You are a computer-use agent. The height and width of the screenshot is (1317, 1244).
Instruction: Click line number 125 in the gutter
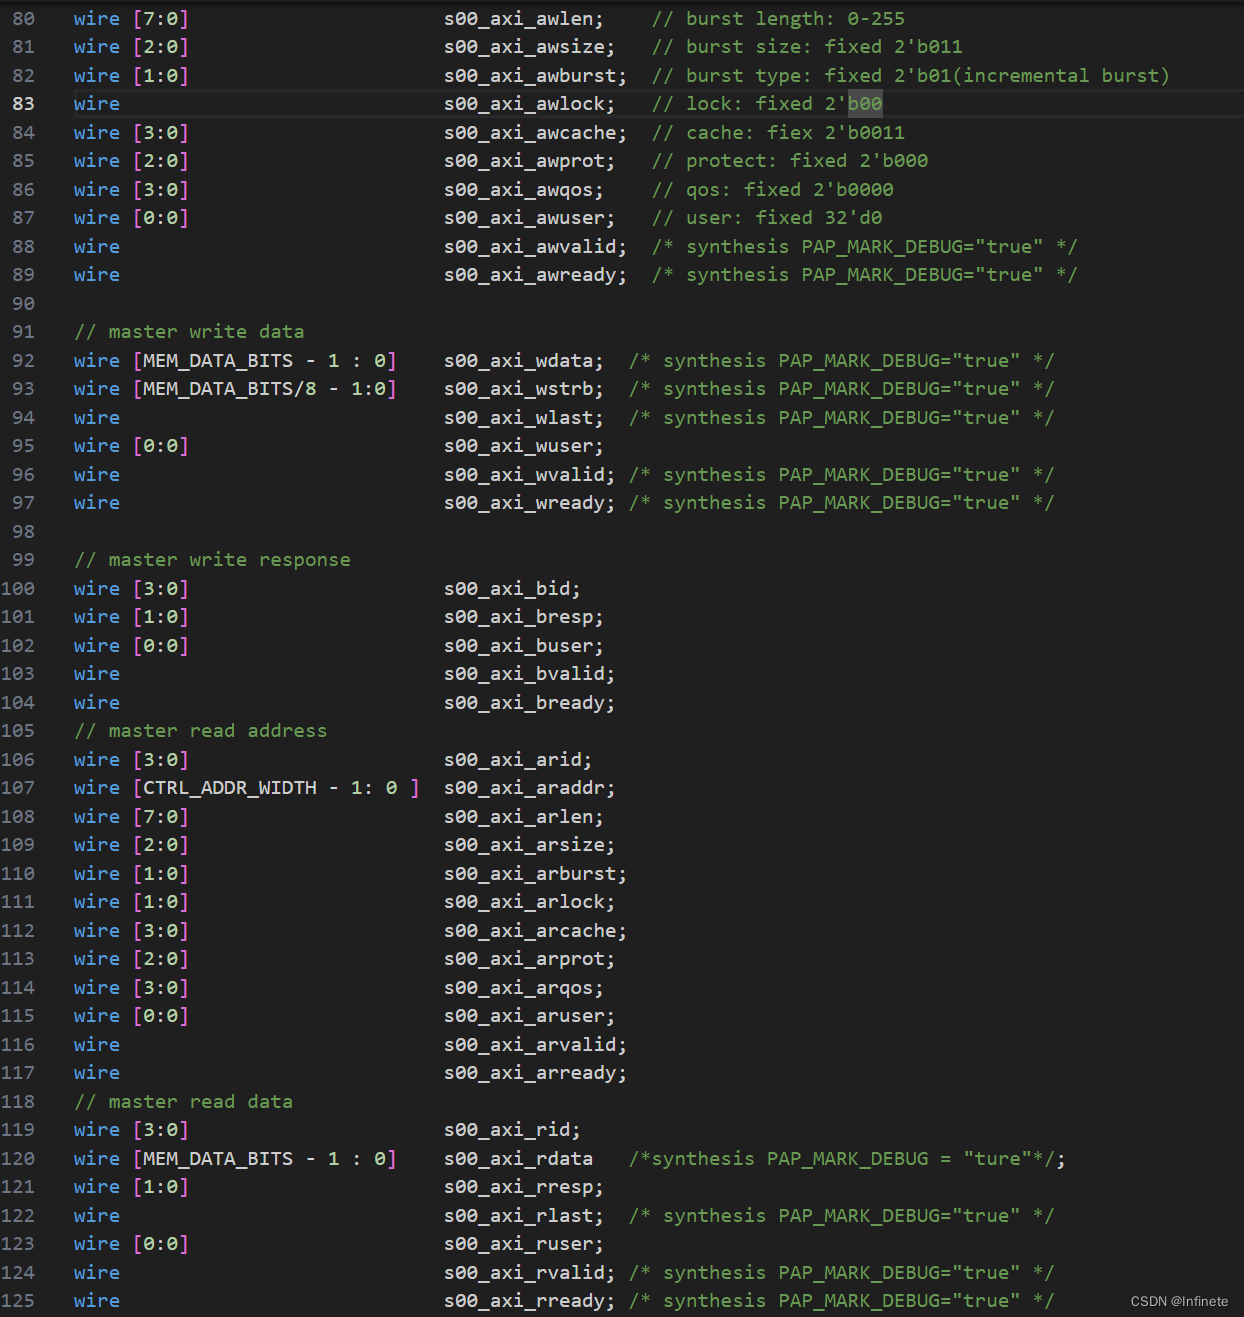tap(18, 1300)
